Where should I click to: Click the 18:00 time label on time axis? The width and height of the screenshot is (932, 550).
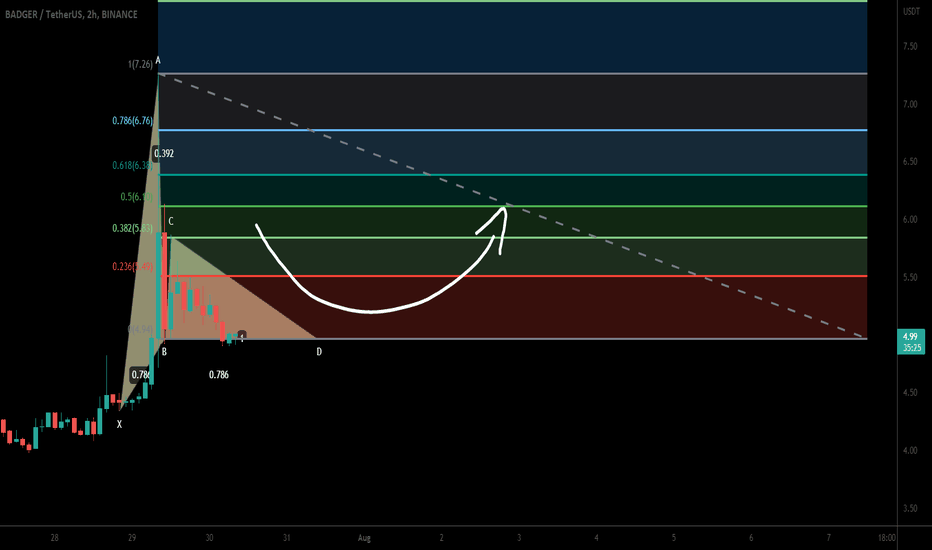point(886,538)
